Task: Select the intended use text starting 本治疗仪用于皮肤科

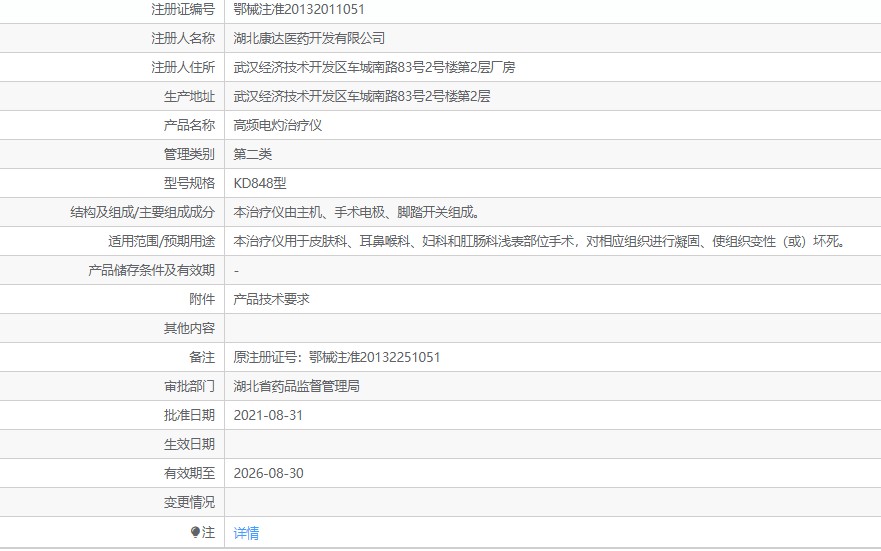Action: click(539, 242)
